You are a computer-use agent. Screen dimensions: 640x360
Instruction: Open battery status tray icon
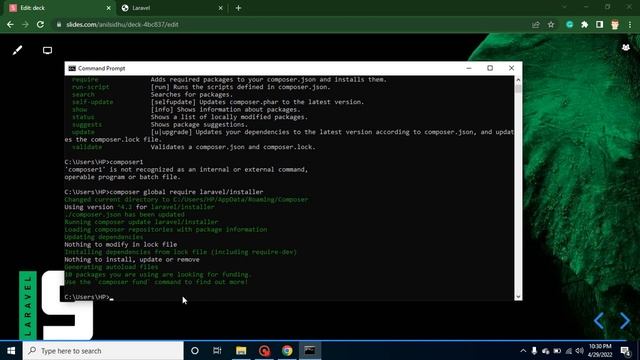(557, 351)
